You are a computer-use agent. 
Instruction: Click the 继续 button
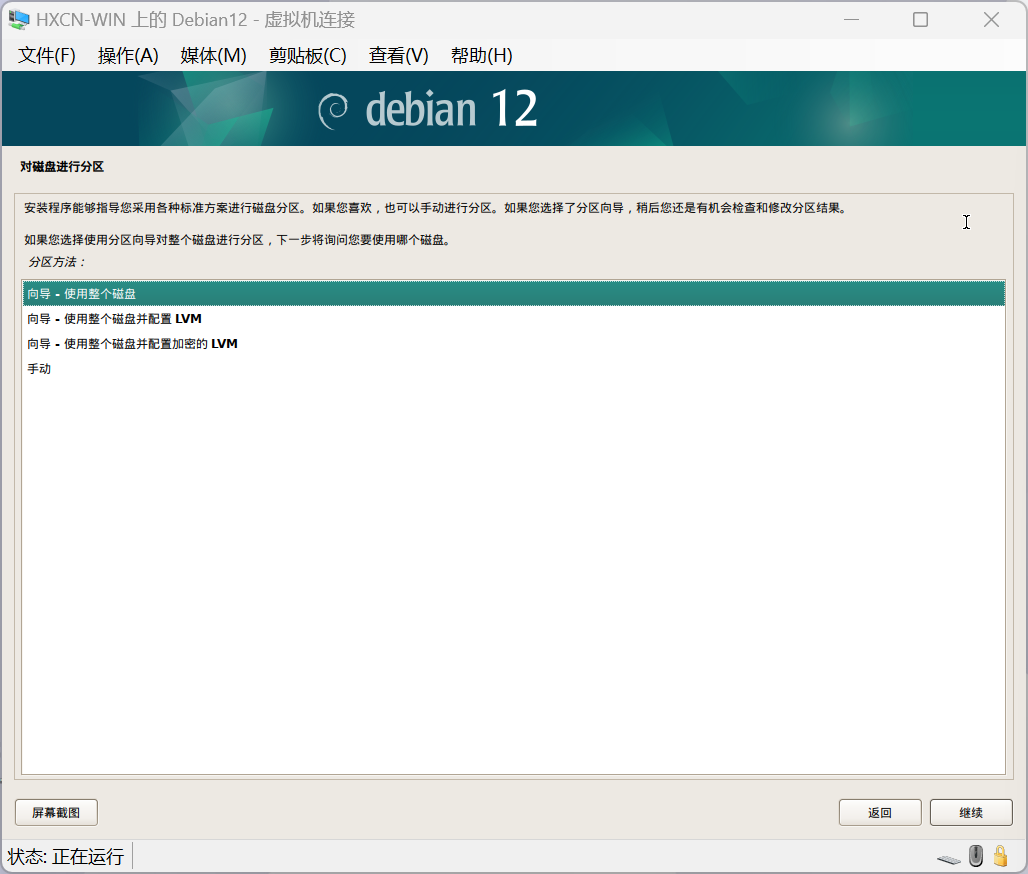[x=971, y=812]
